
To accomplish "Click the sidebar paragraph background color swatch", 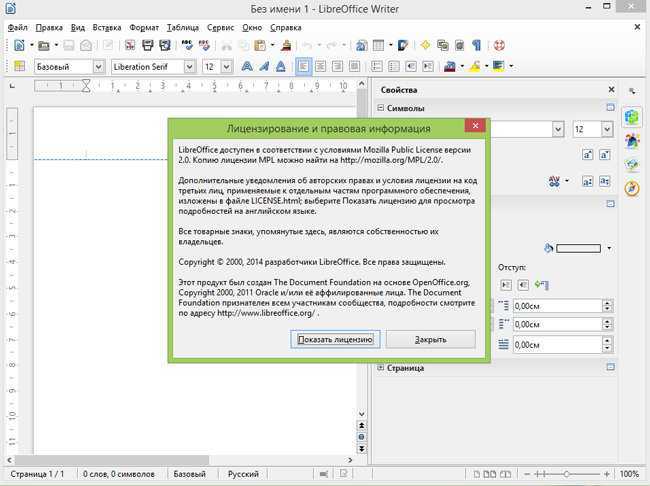I will [x=578, y=248].
